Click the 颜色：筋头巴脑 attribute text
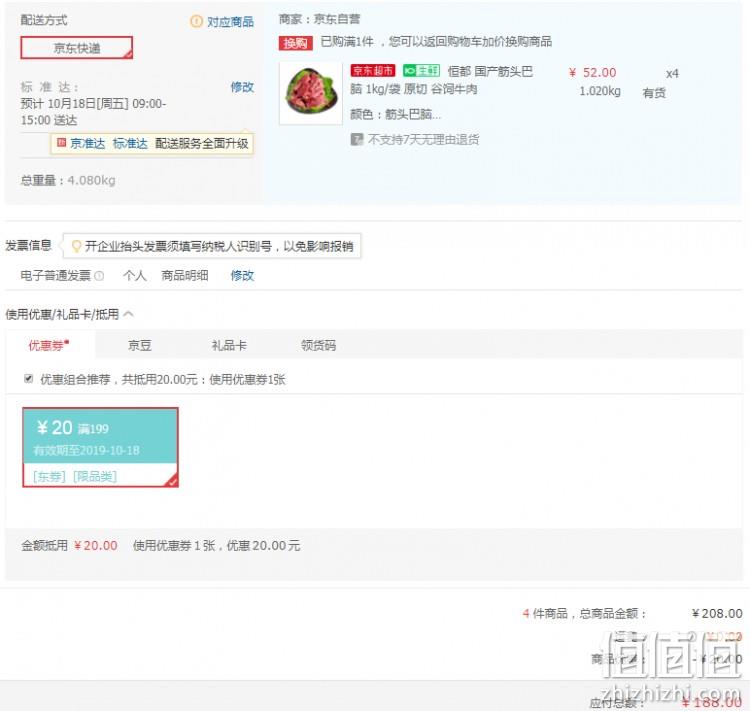Viewport: 750px width, 711px height. coord(396,114)
